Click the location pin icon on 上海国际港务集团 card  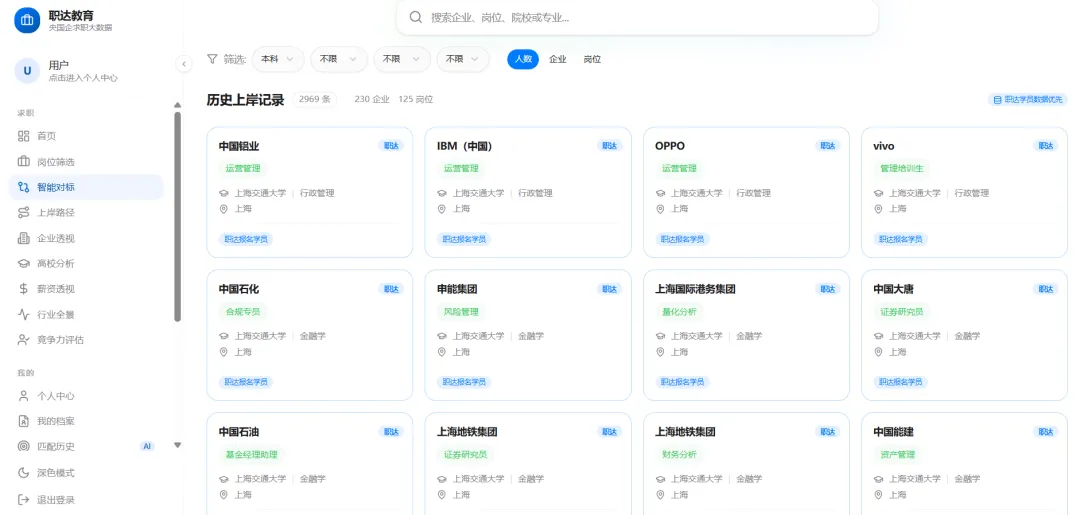click(660, 352)
